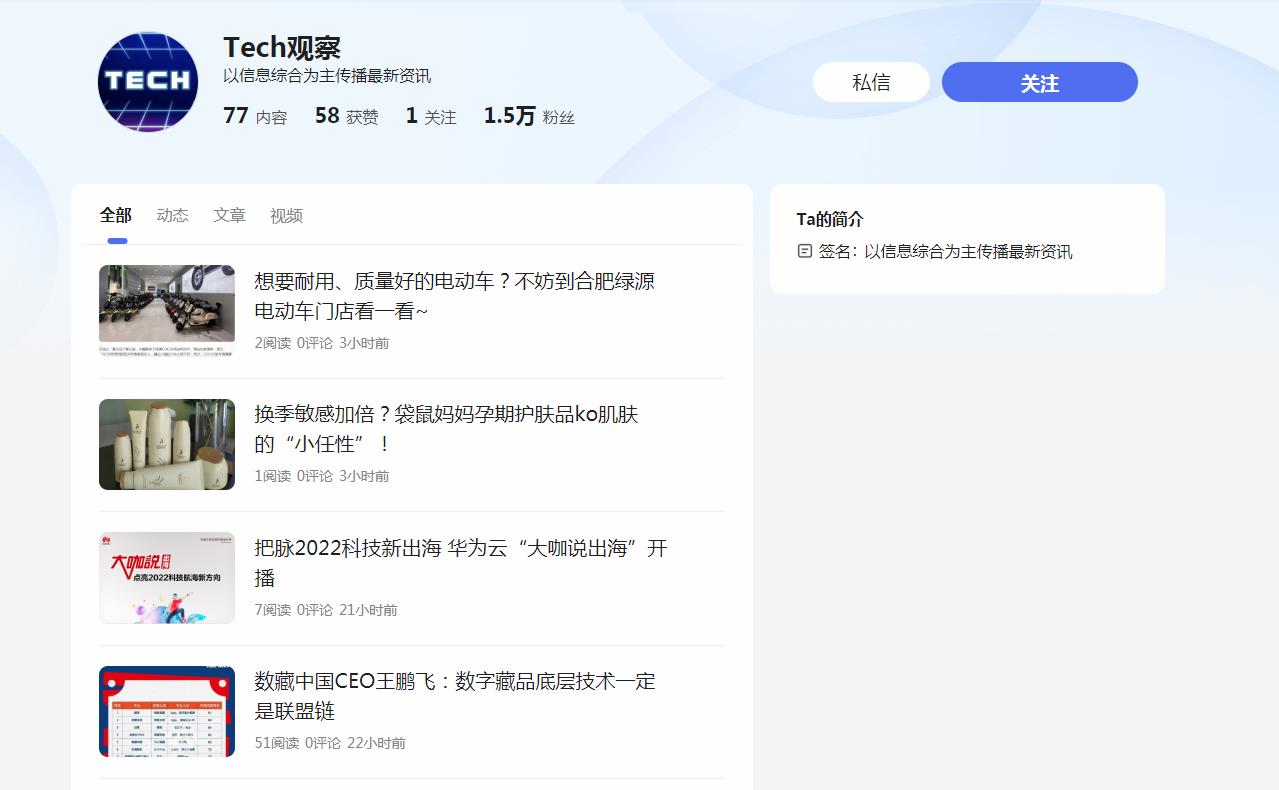The image size is (1279, 790).
Task: Open article 把脉2022科技新出海 华为云
Action: click(461, 563)
